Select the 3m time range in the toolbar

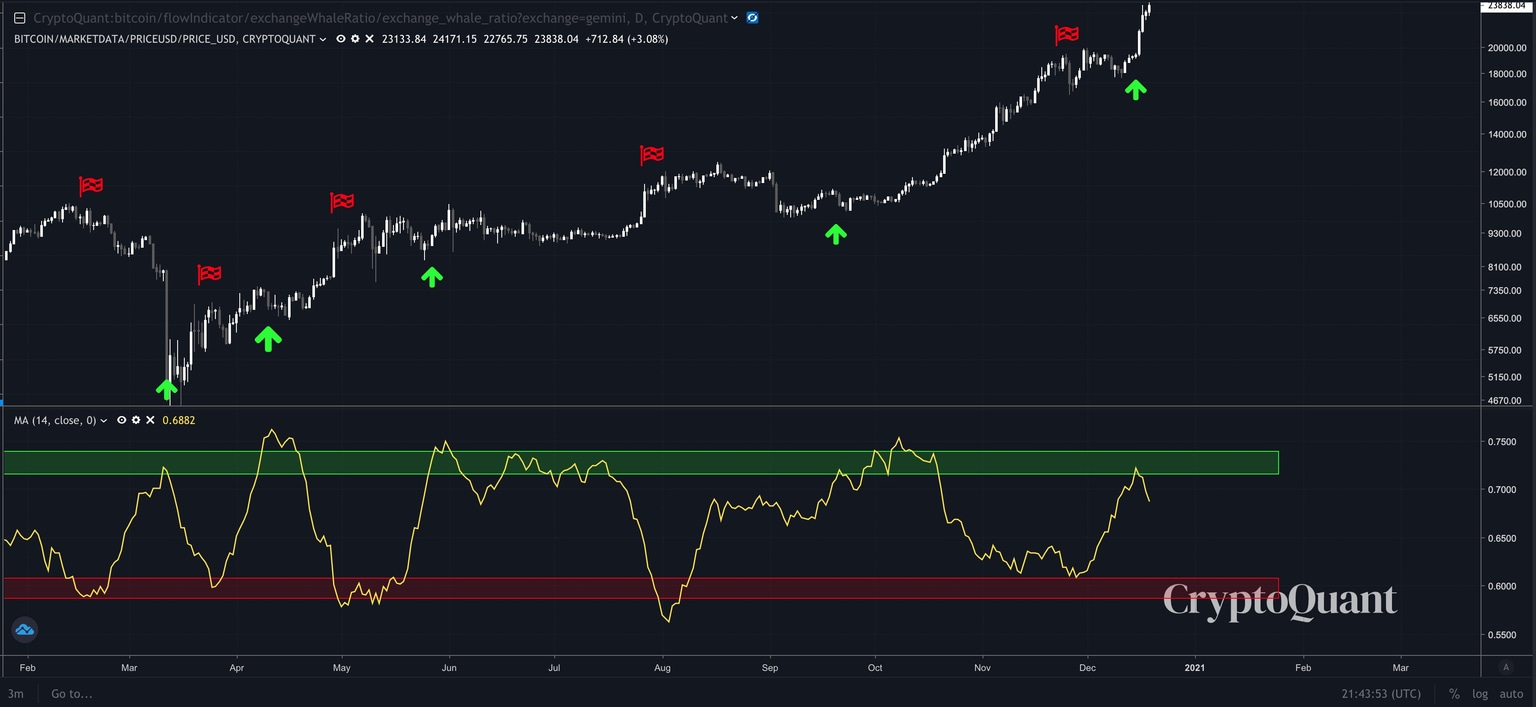click(x=14, y=693)
